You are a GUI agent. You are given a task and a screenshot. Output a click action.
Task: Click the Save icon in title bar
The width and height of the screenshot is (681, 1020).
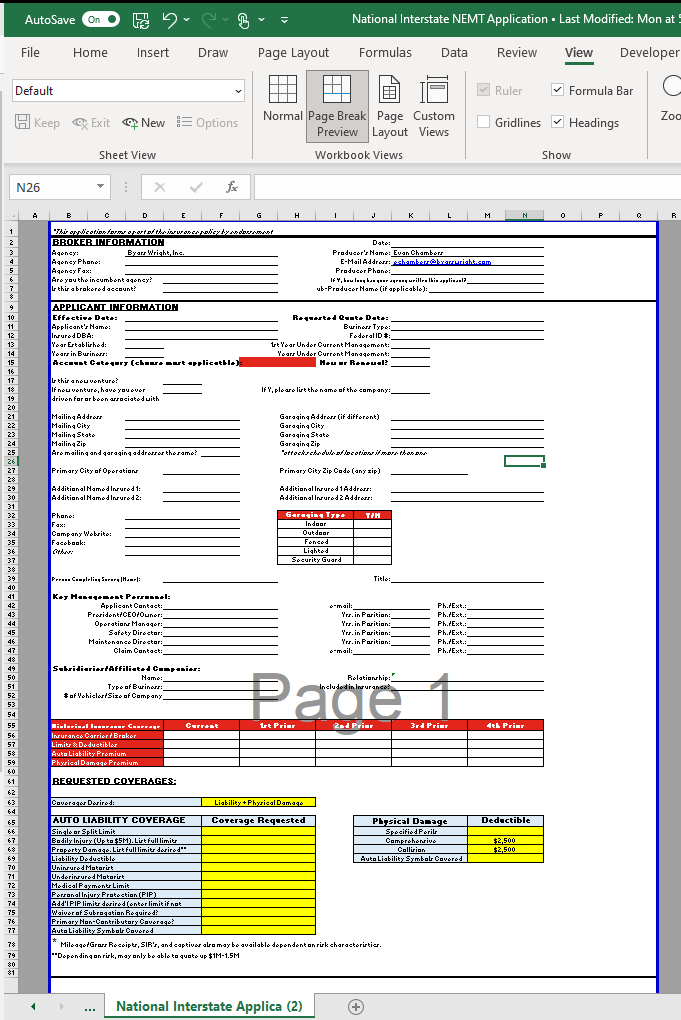(140, 20)
